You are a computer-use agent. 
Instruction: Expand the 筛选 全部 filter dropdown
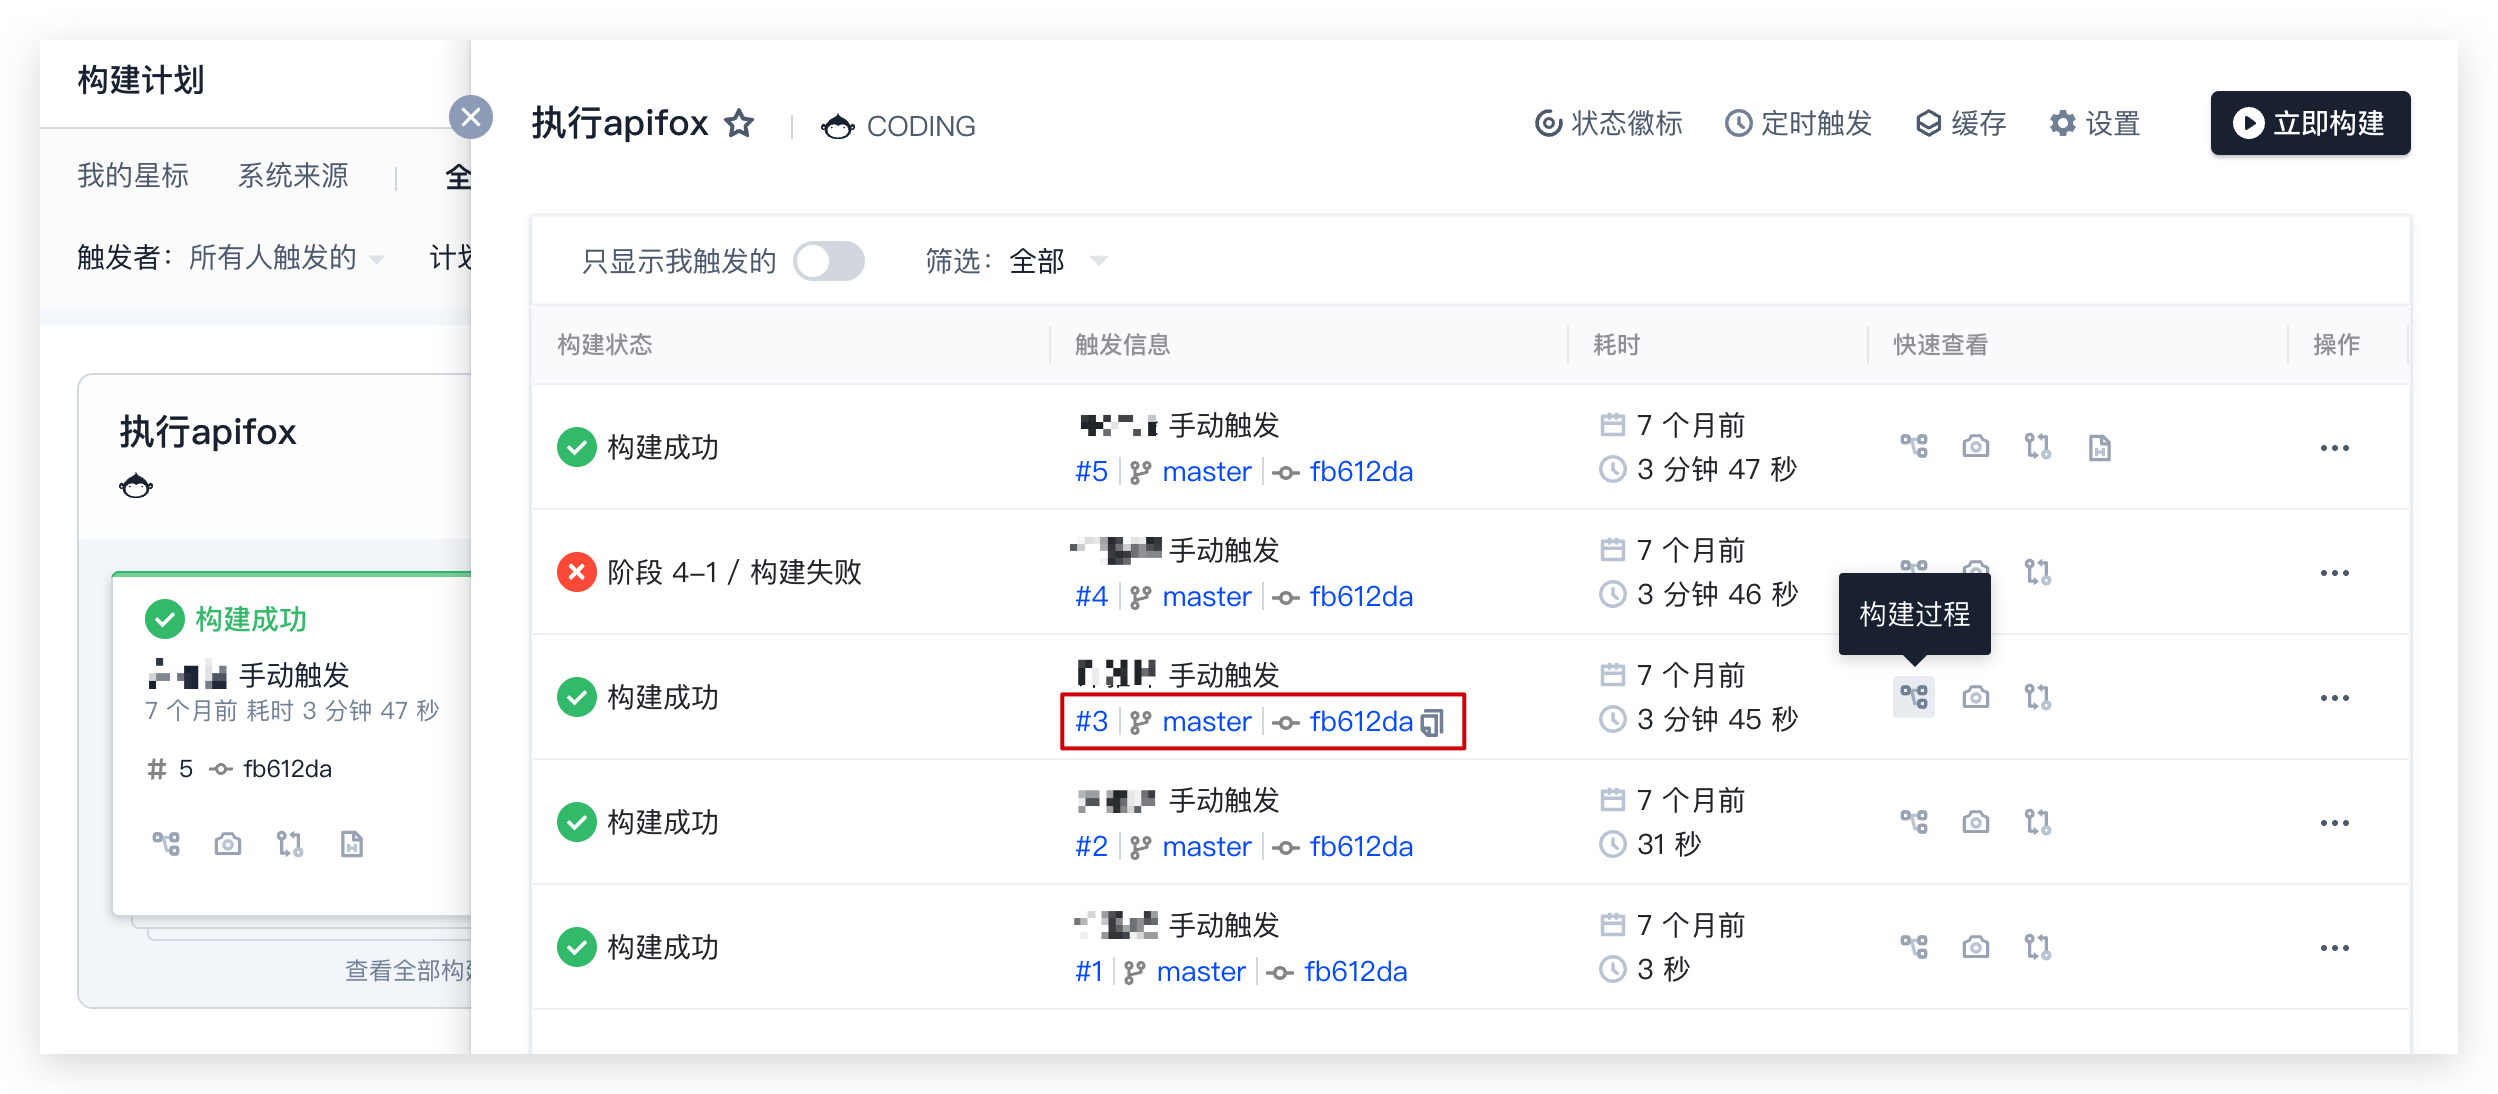pos(1058,261)
